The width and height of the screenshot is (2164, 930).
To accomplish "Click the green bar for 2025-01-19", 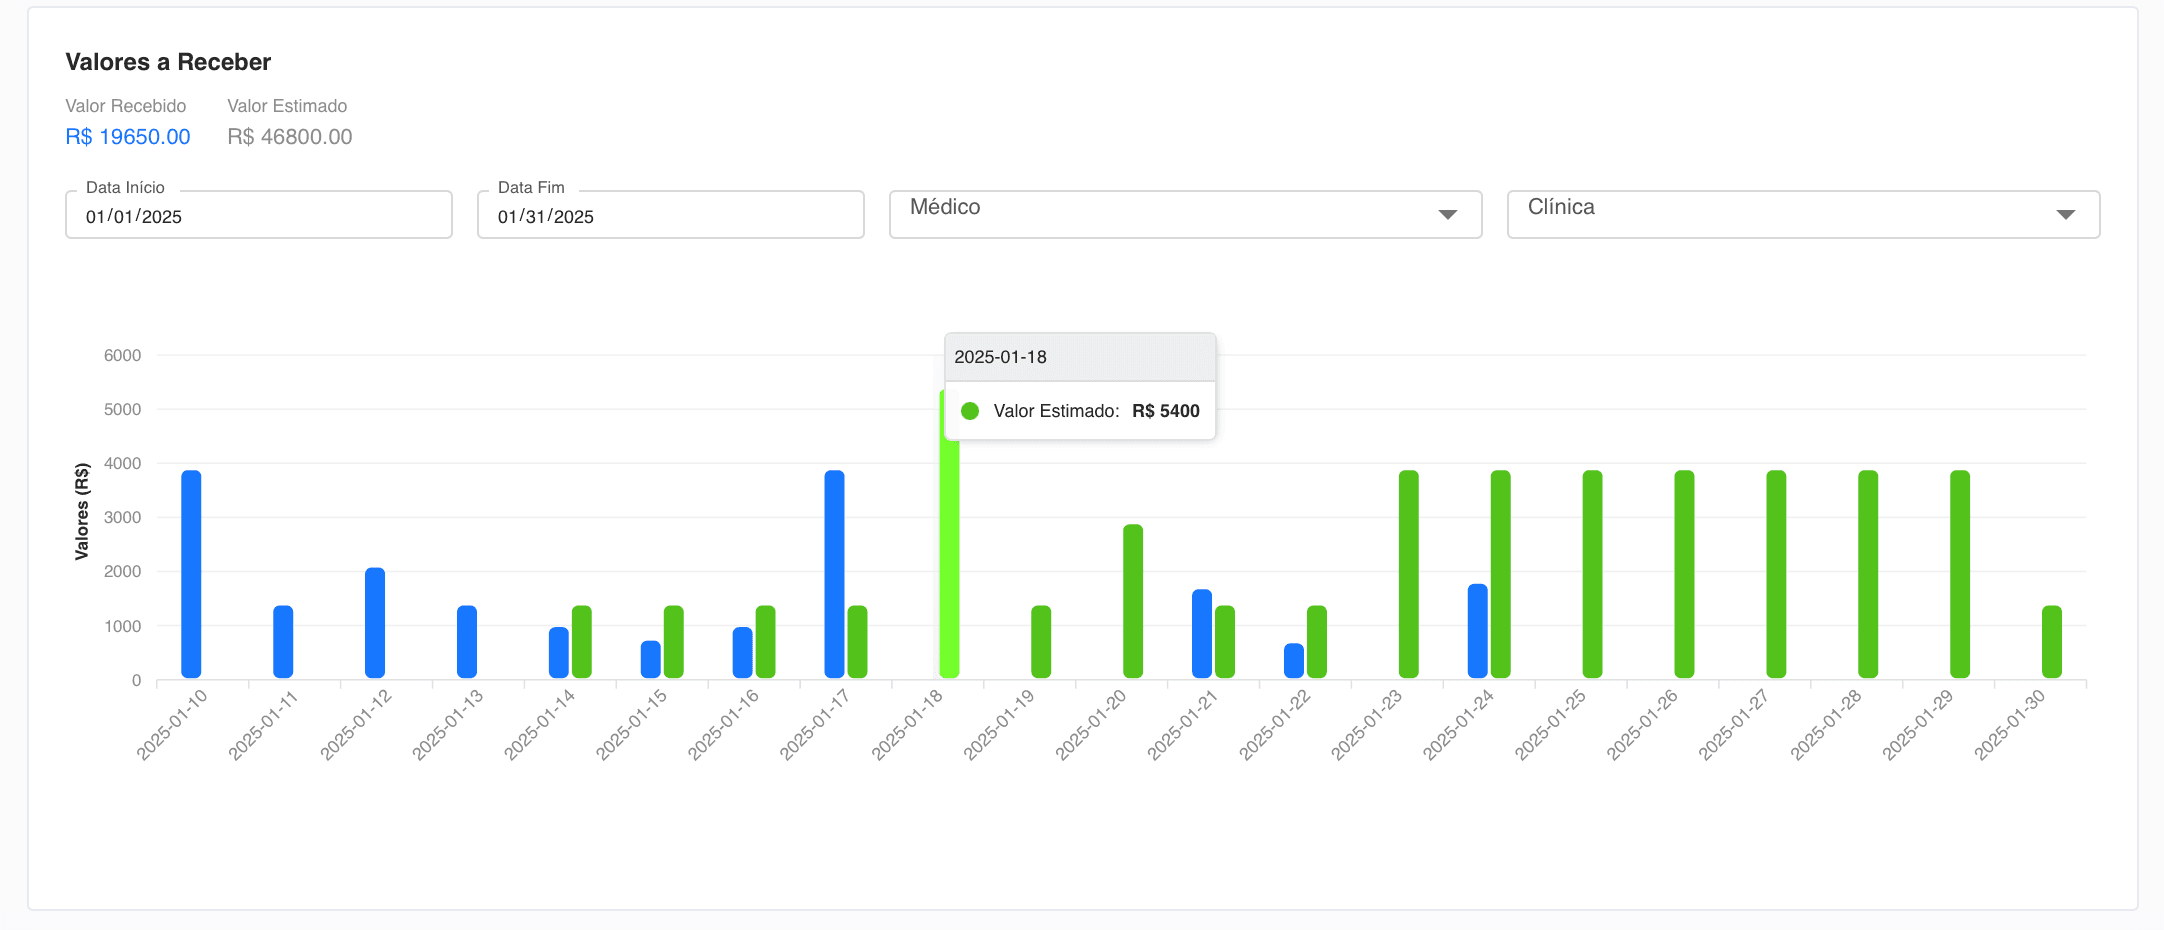I will click(1041, 642).
